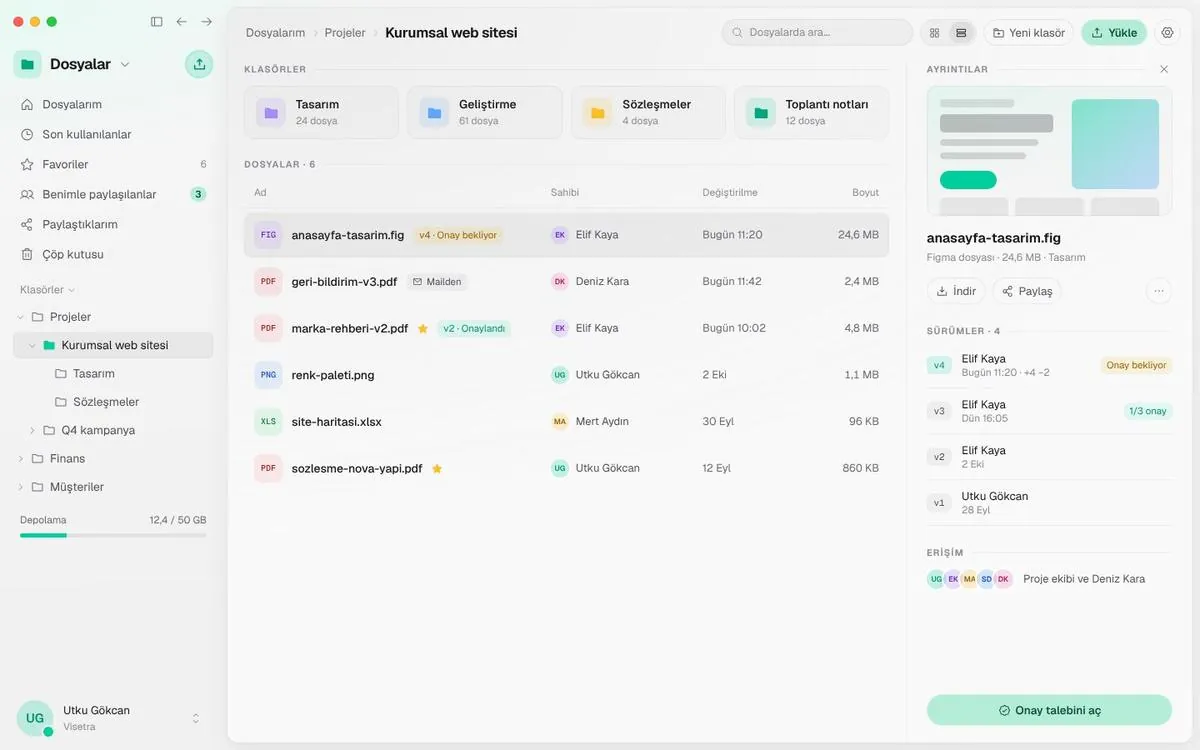Image resolution: width=1200 pixels, height=750 pixels.
Task: Open Çöp kutusu in the sidebar
Action: pyautogui.click(x=113, y=254)
